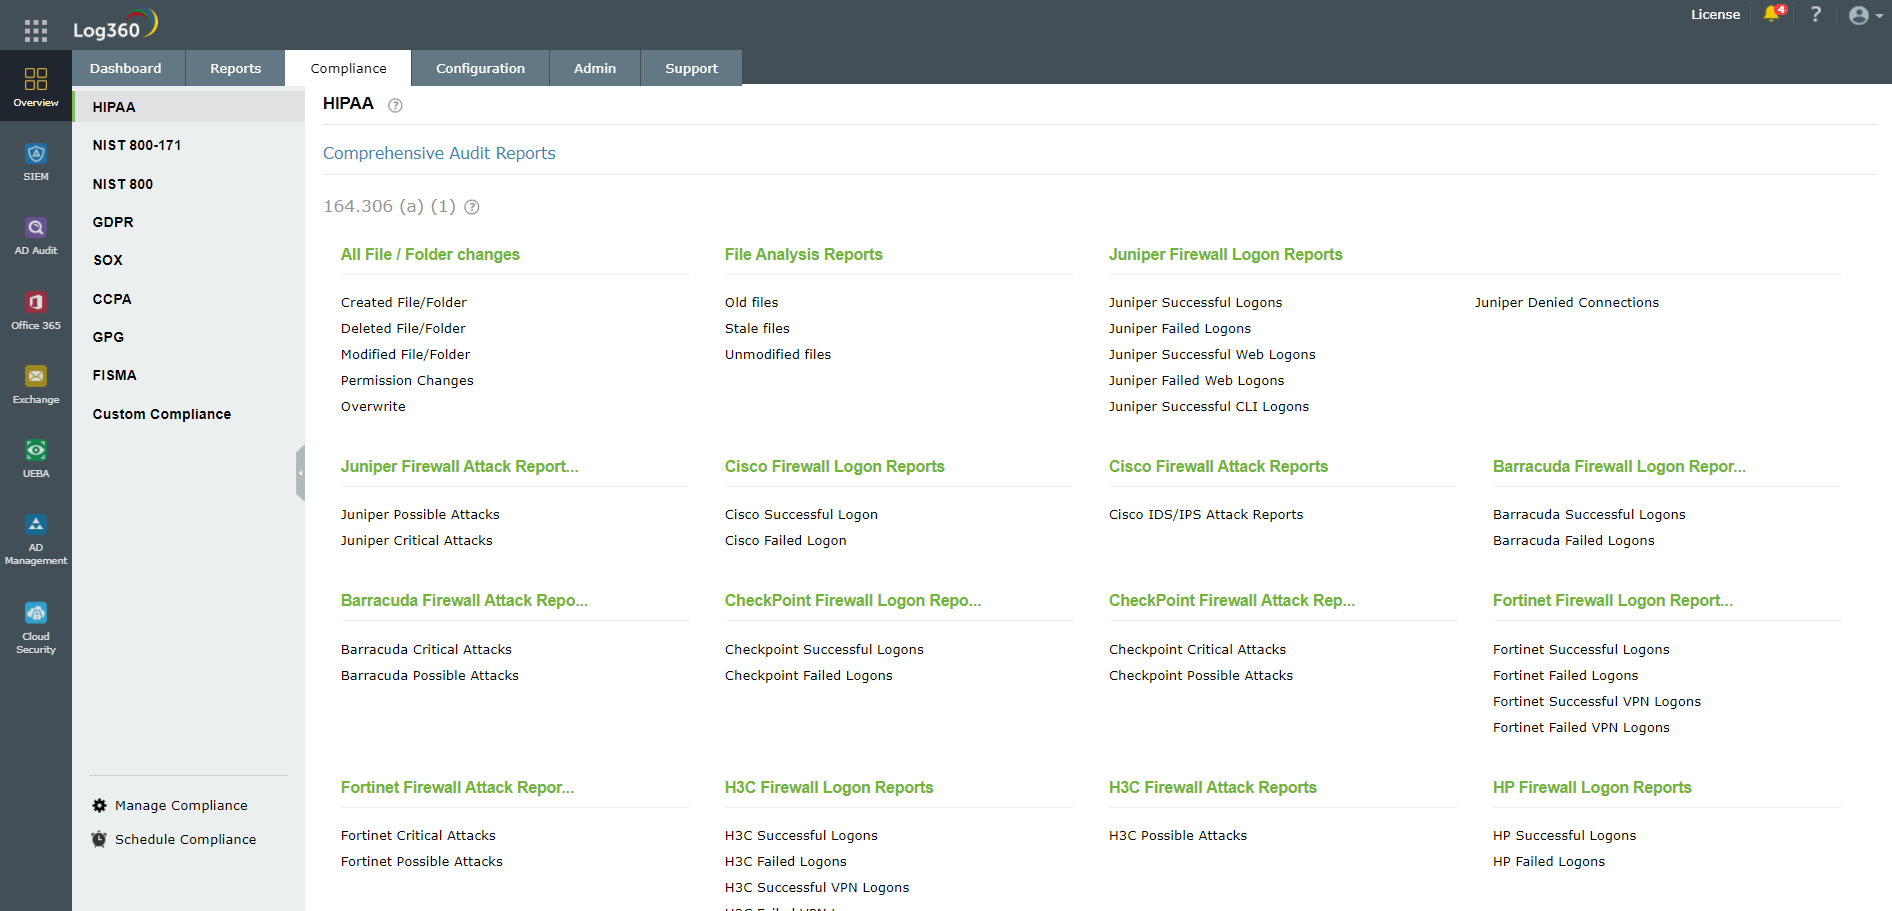Open H3C Possible Attacks report
This screenshot has width=1892, height=911.
pos(1177,835)
